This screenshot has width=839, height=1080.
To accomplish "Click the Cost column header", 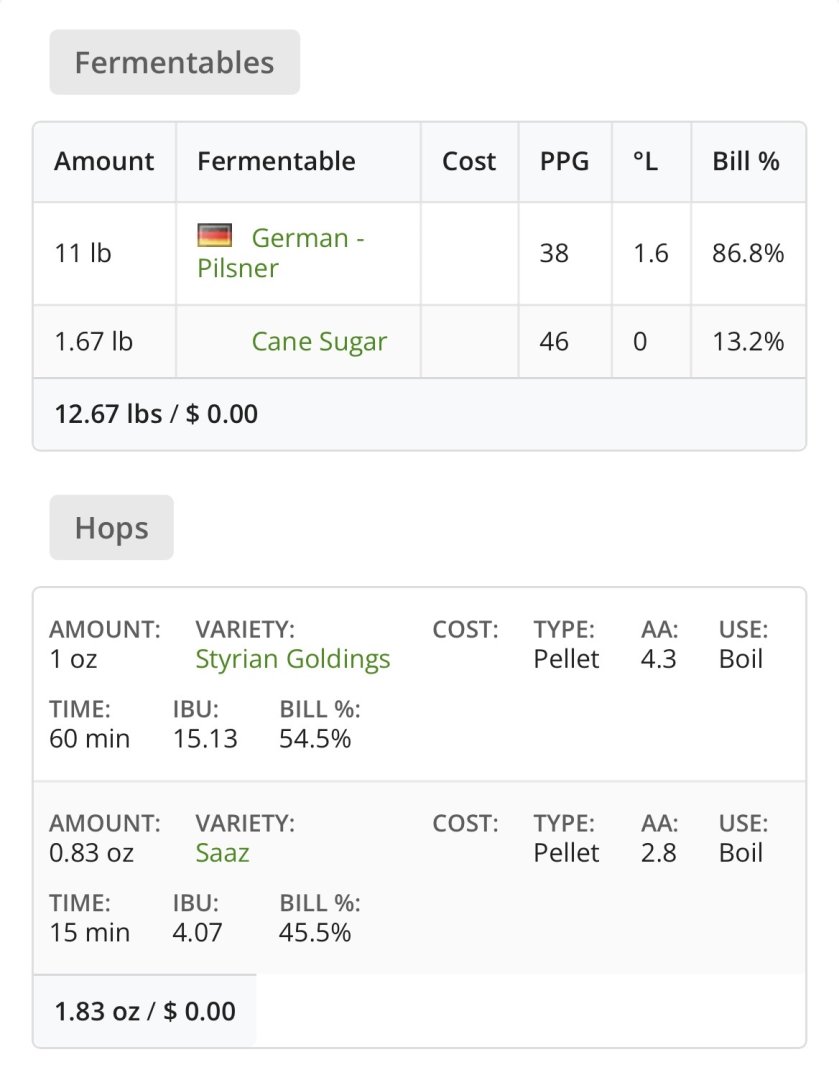I will 469,161.
